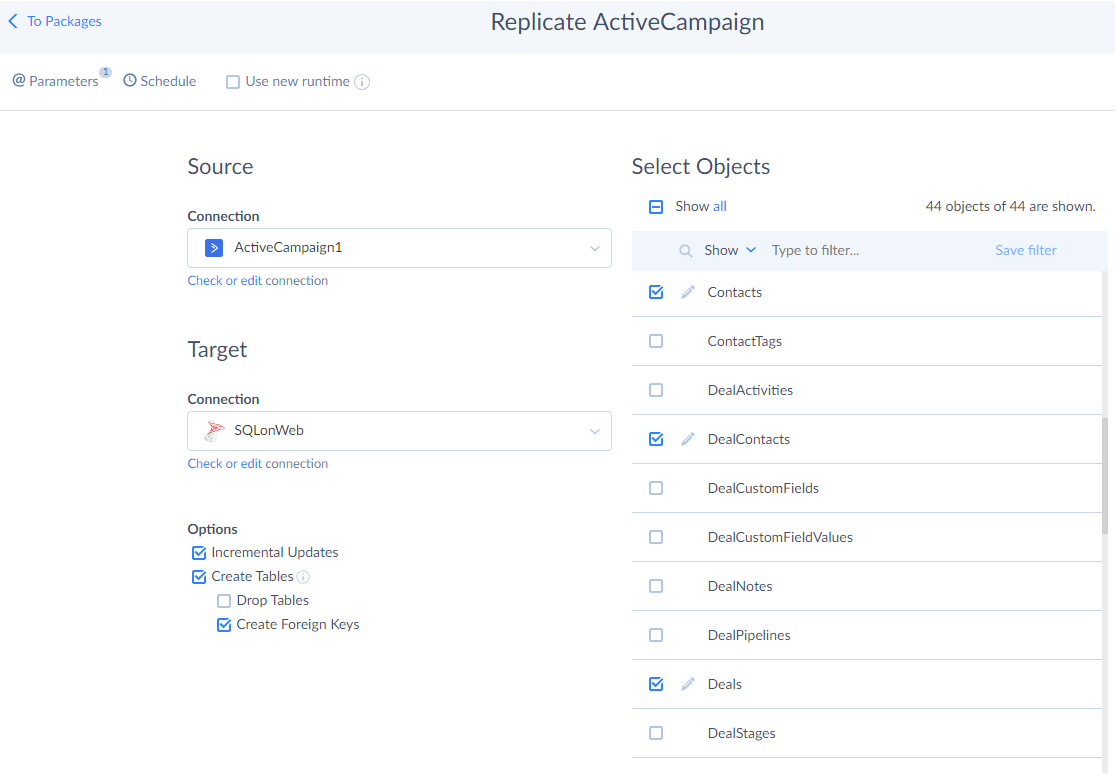This screenshot has height=779, width=1116.
Task: Click the info icon beside Create Tables
Action: pos(303,577)
